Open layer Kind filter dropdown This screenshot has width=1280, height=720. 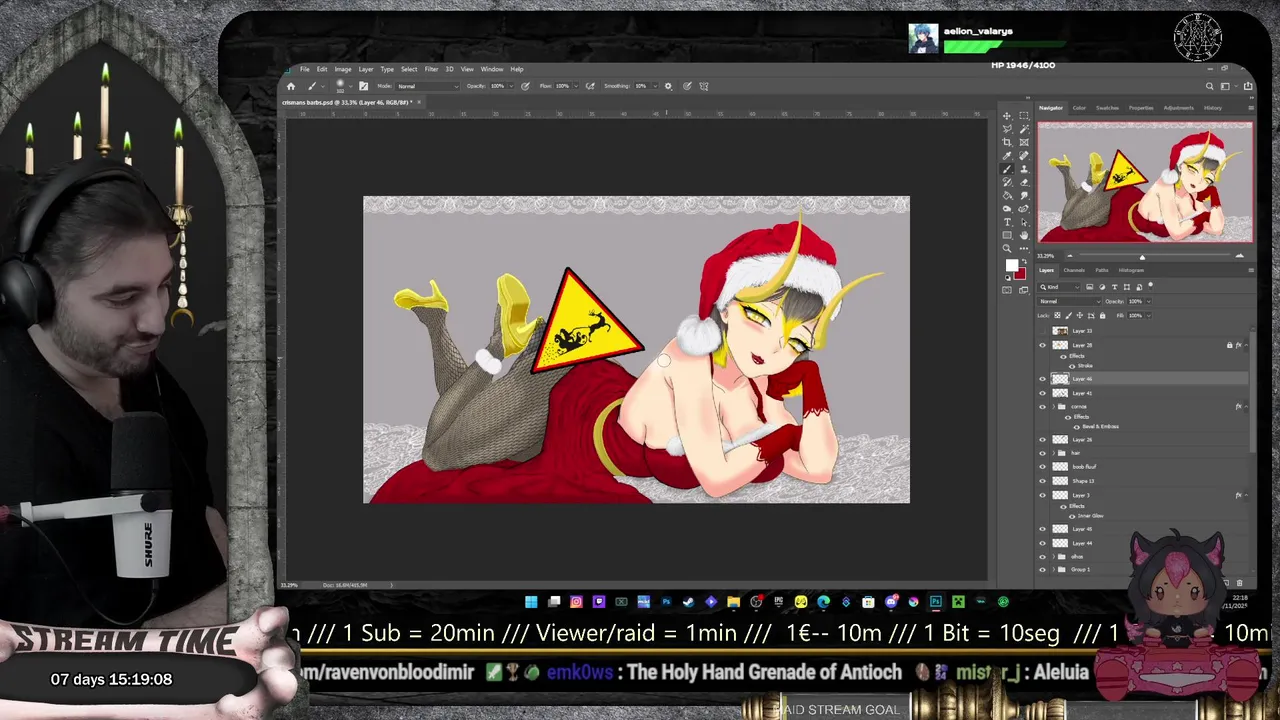click(1059, 287)
